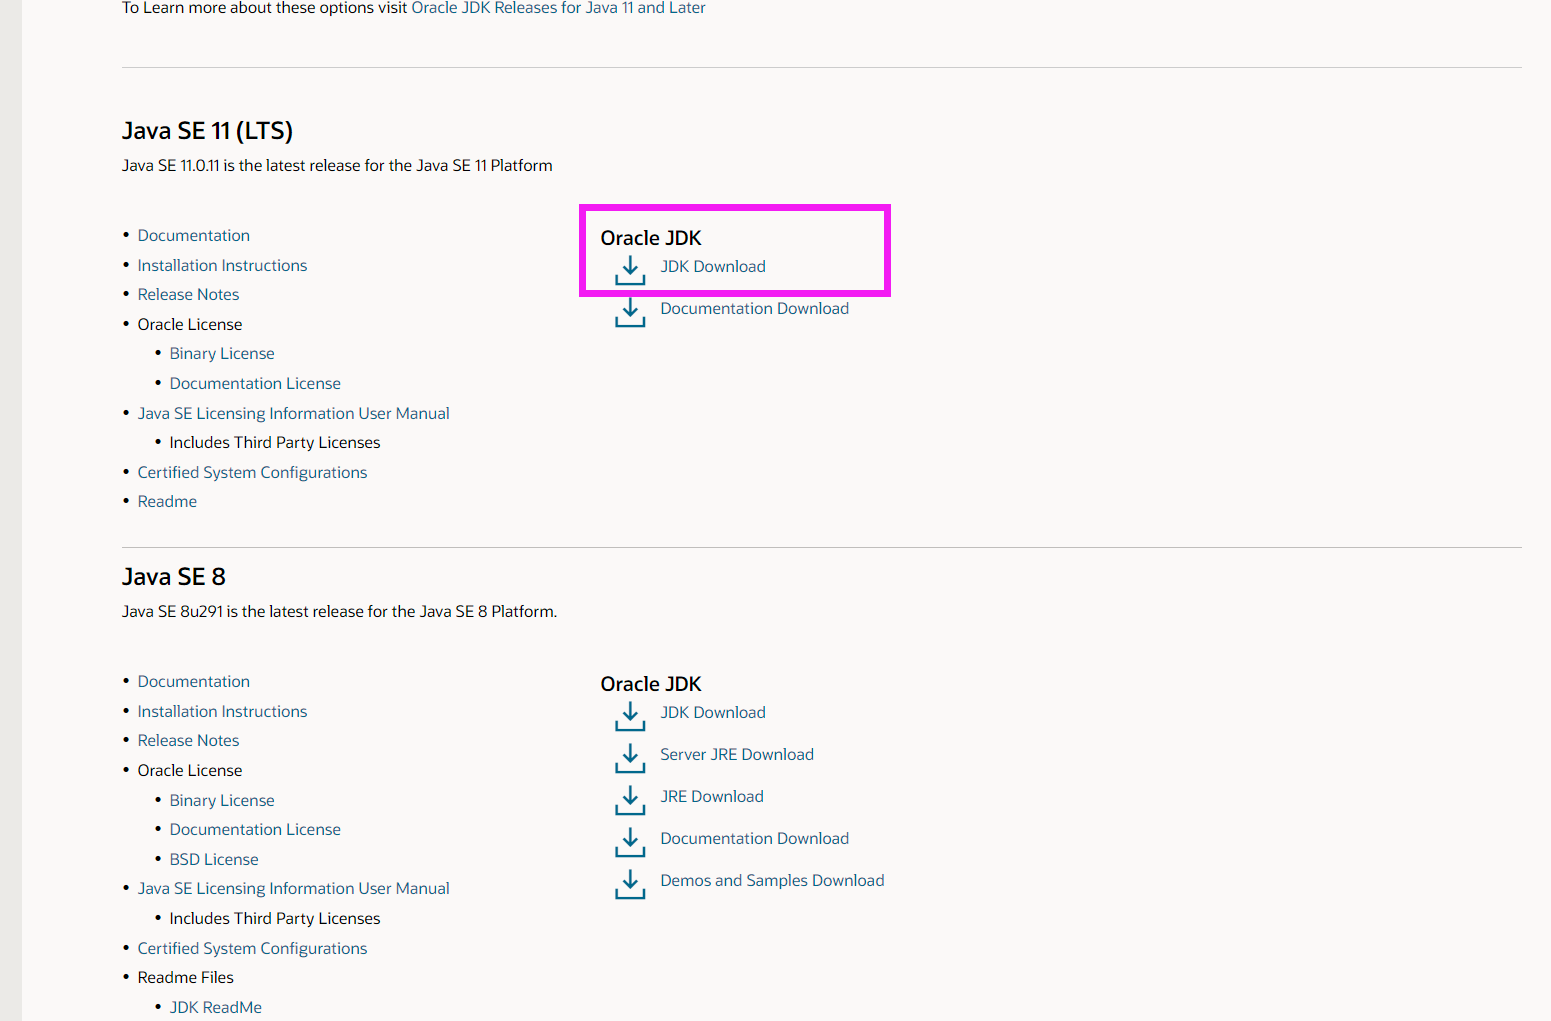Click Includes Third Party Licenses under Java SE 11

click(x=275, y=442)
